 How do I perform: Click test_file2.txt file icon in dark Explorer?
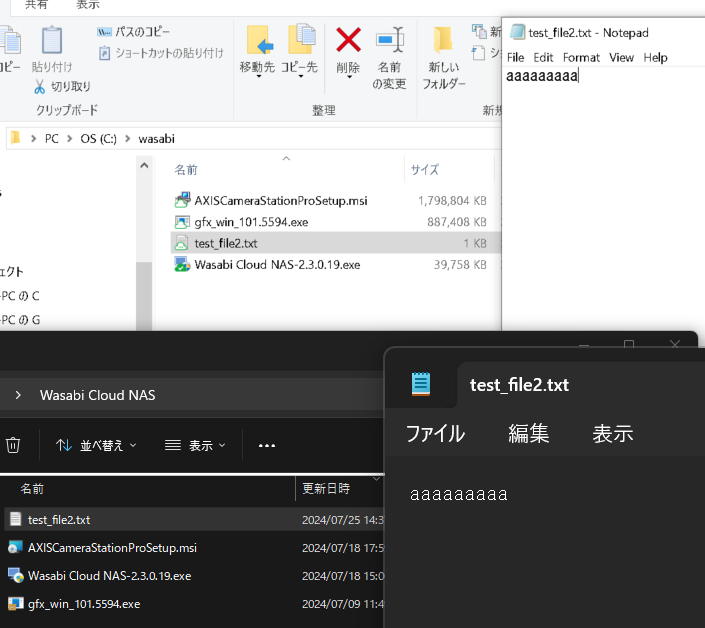(15, 519)
